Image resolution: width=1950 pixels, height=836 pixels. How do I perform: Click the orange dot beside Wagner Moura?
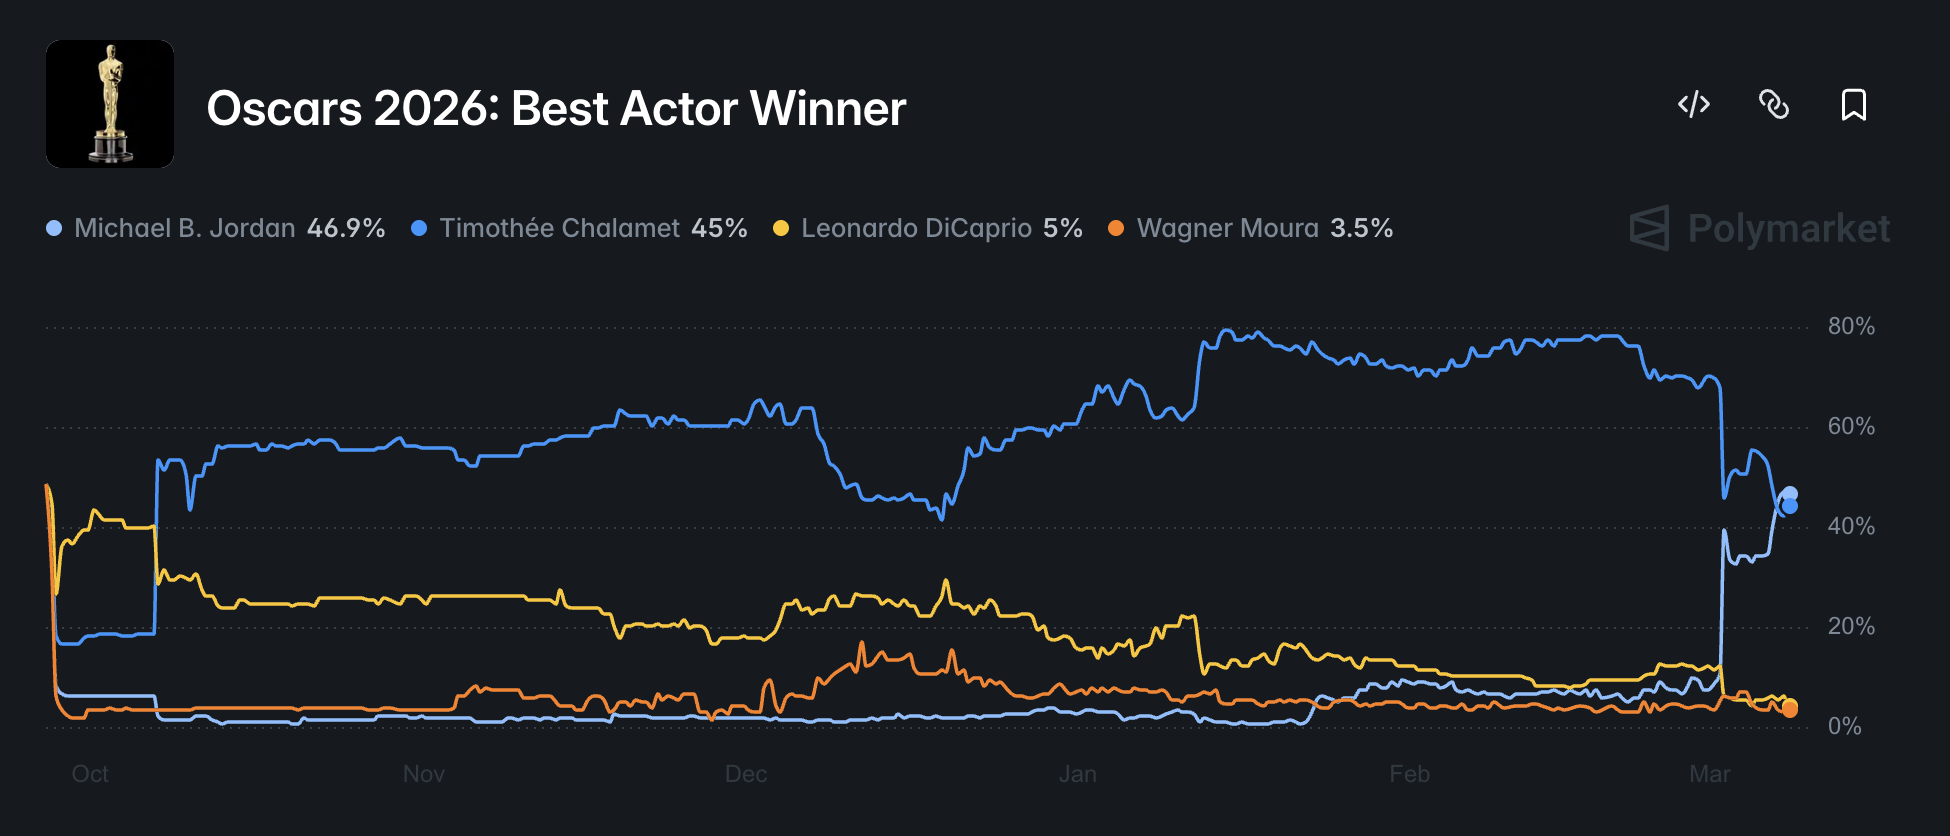coord(1117,228)
